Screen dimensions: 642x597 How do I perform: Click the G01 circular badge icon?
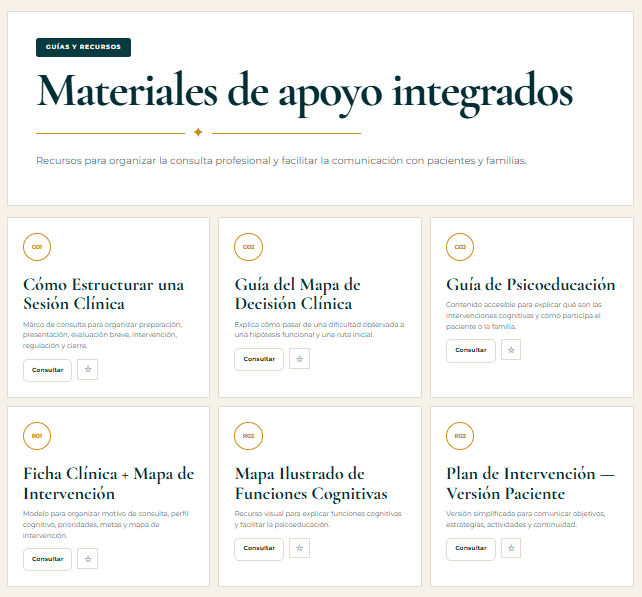pyautogui.click(x=37, y=247)
